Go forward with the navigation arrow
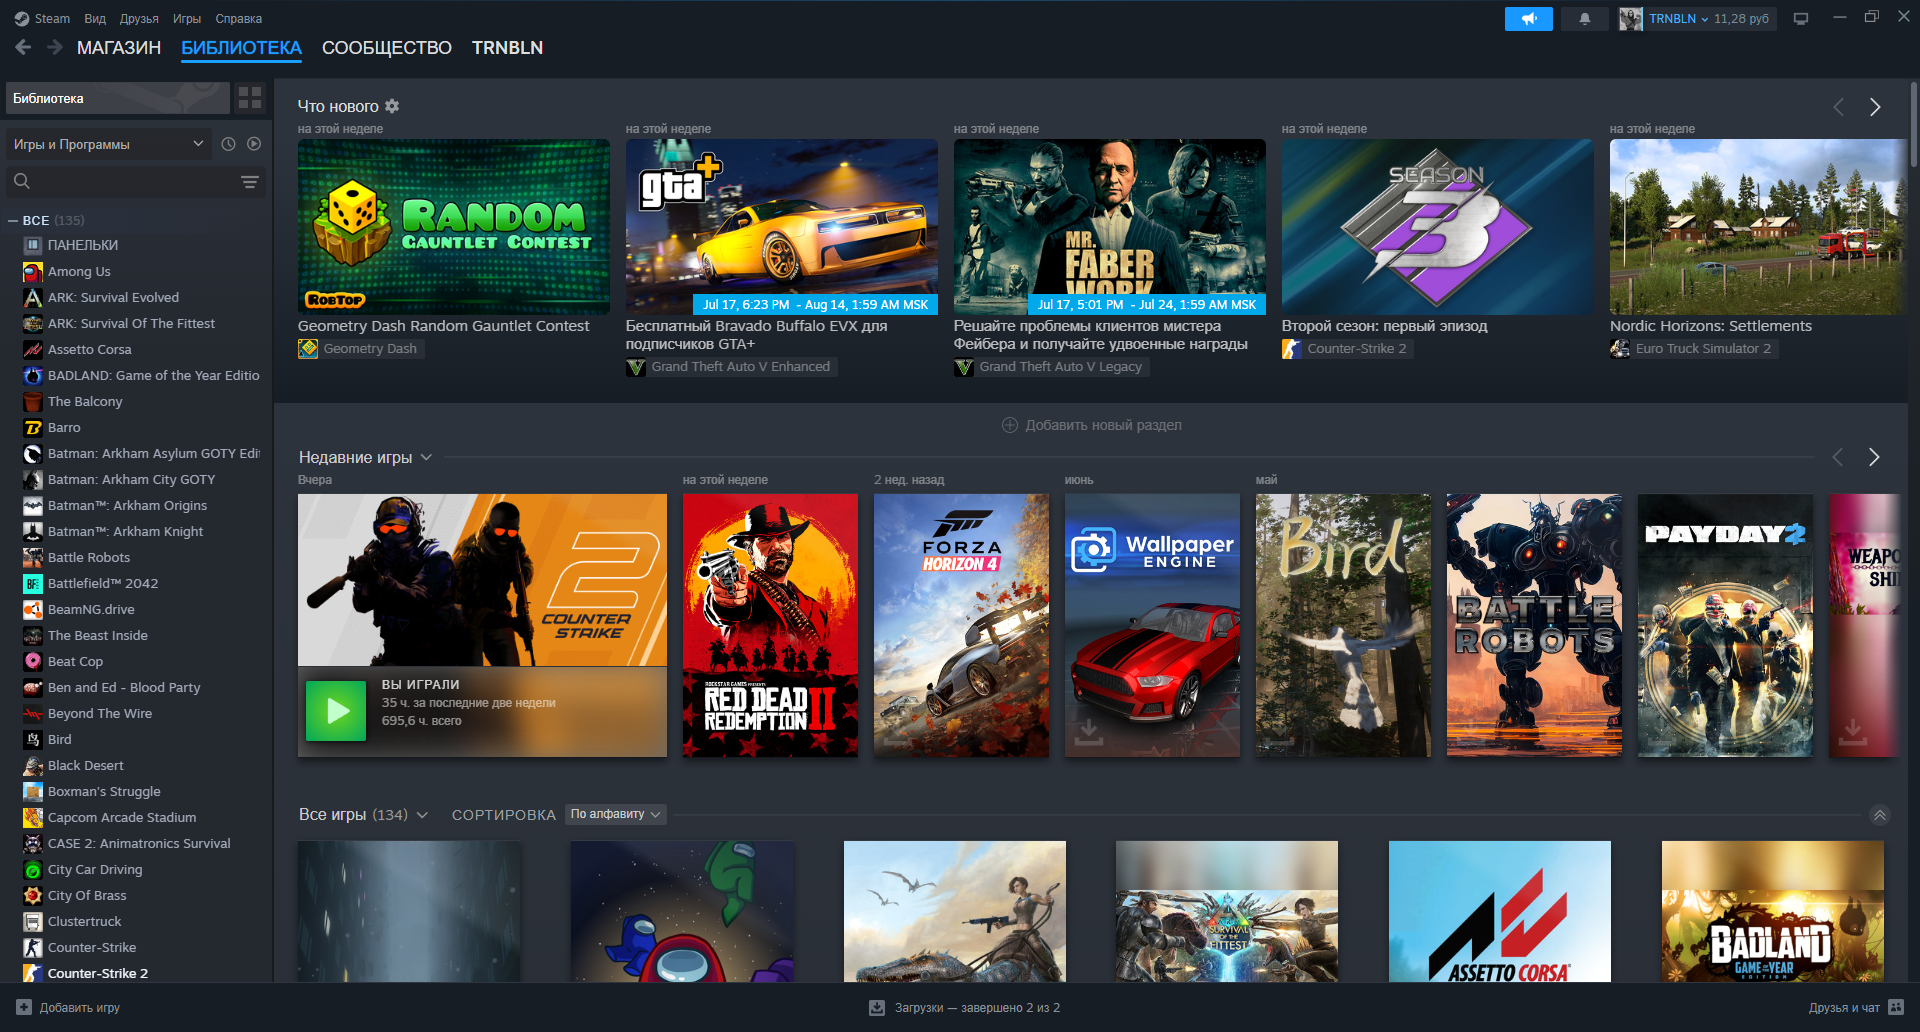The height and width of the screenshot is (1032, 1920). [x=55, y=47]
